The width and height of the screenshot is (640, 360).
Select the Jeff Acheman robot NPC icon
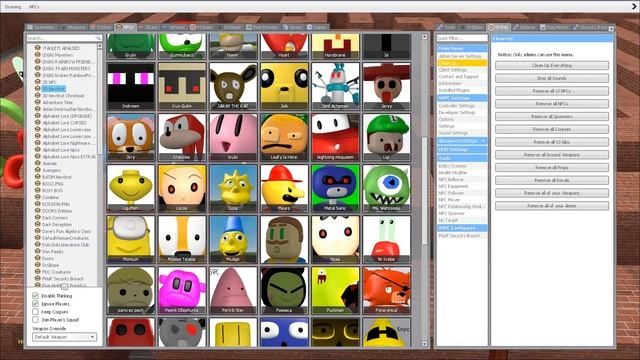pyautogui.click(x=336, y=86)
